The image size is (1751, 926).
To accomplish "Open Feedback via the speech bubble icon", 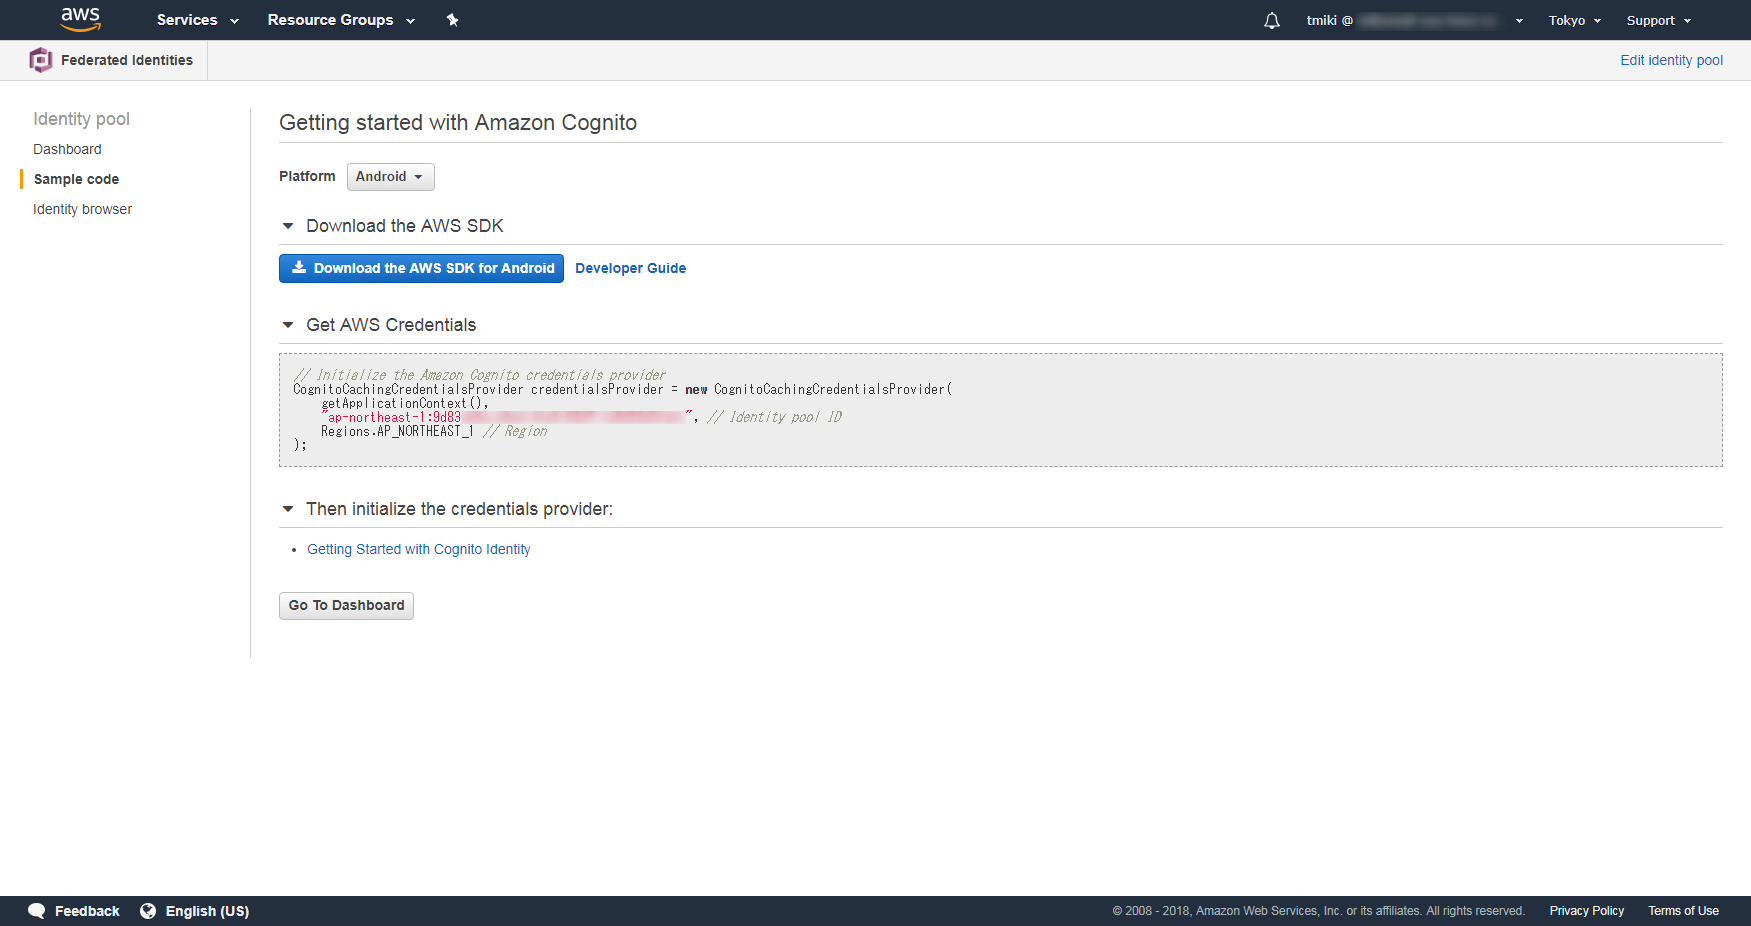I will coord(36,911).
